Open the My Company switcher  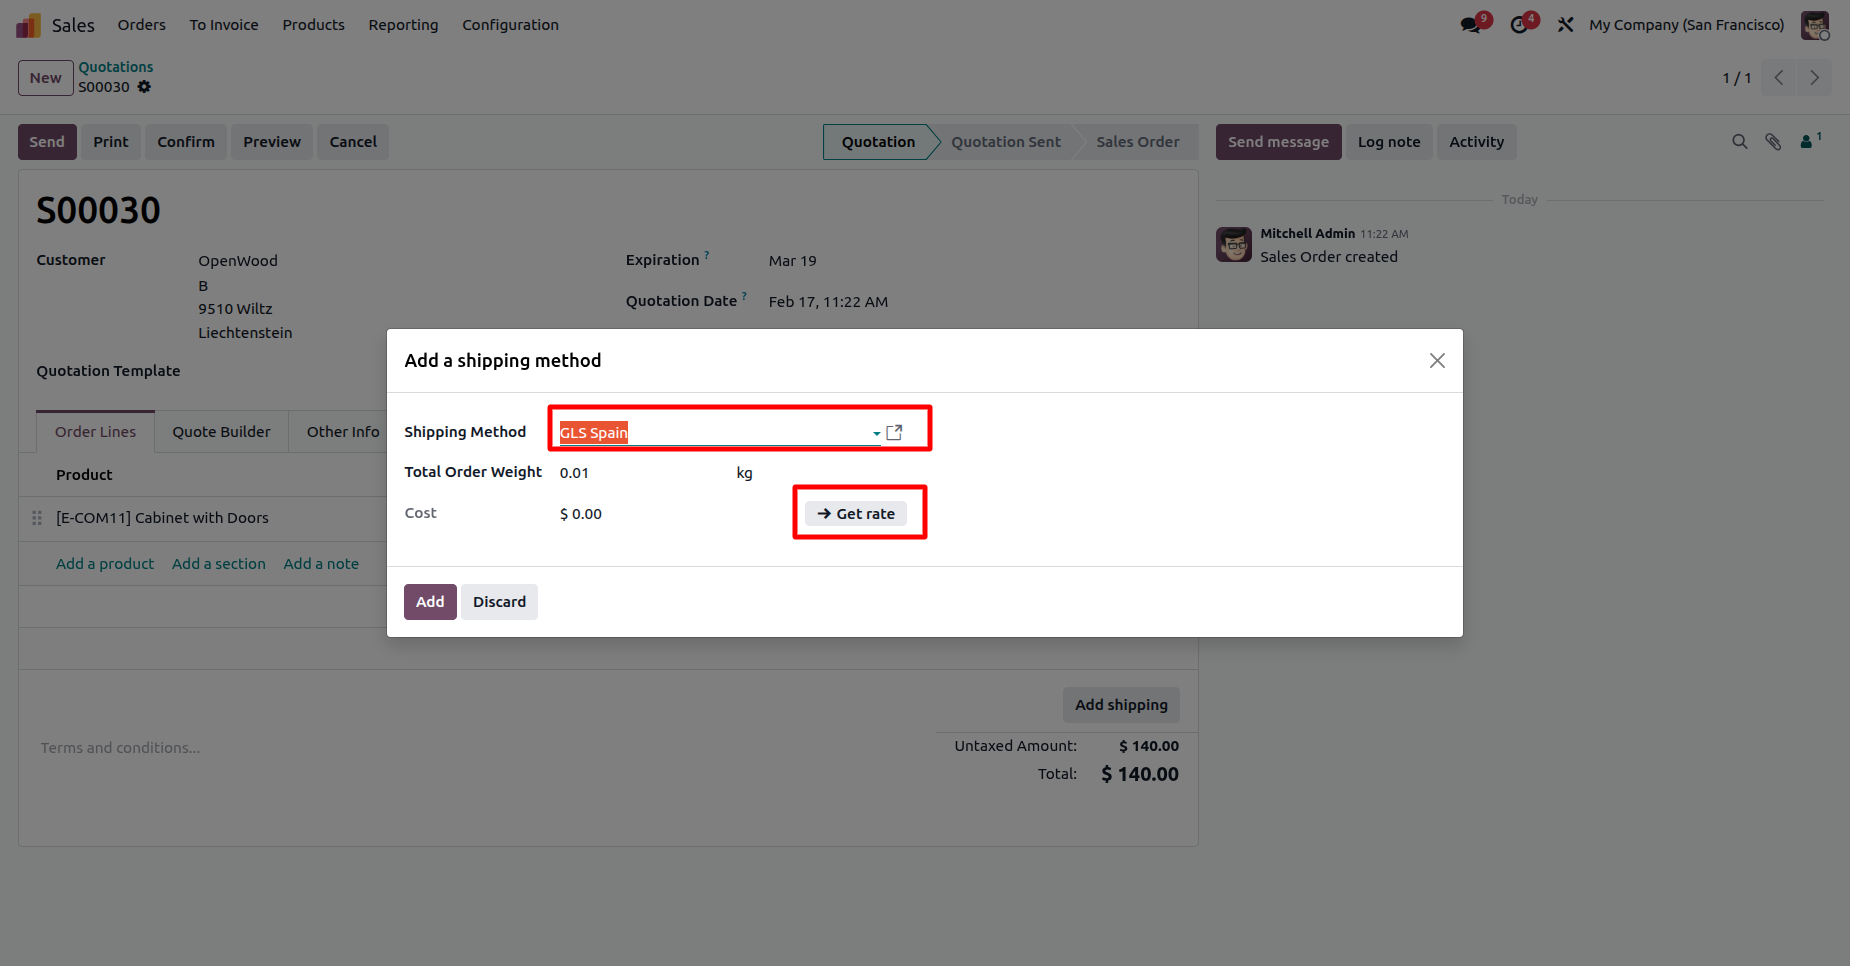(1686, 25)
